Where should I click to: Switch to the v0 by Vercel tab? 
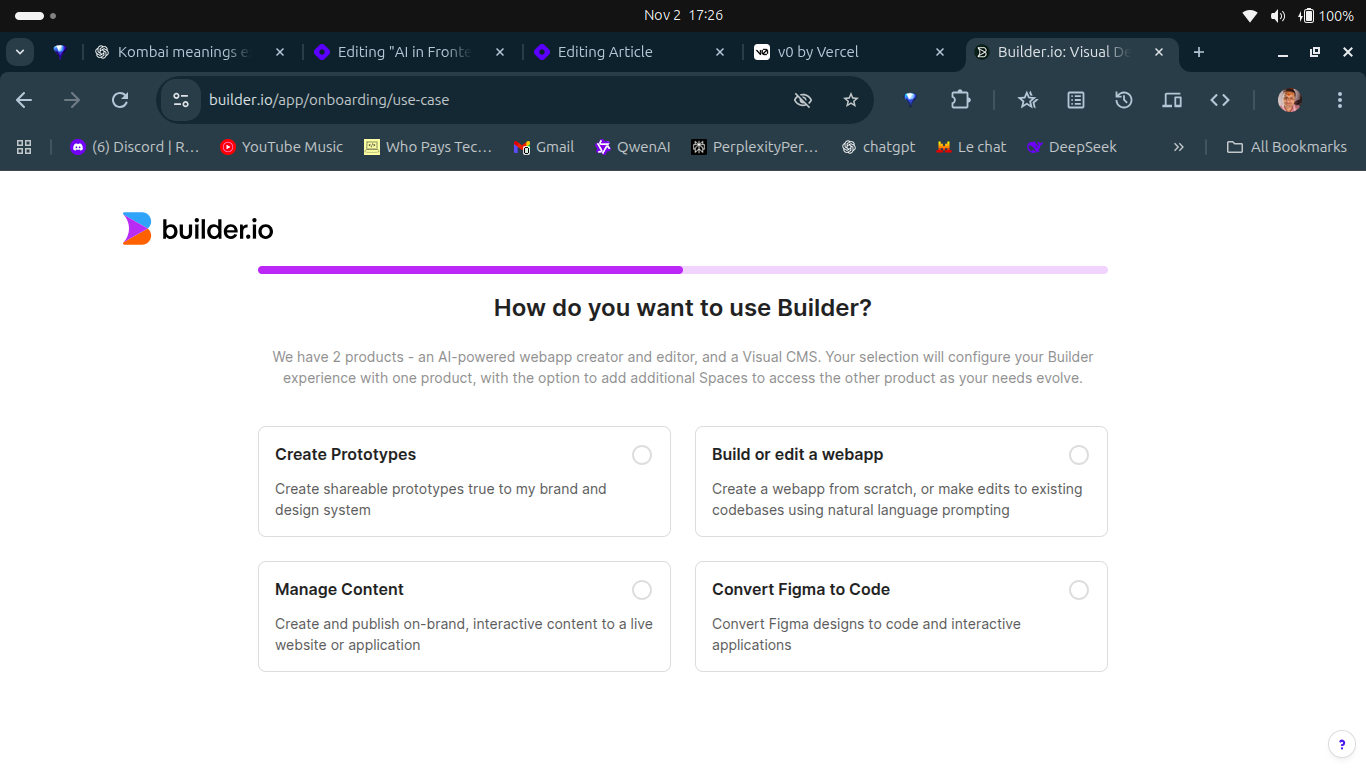click(x=850, y=52)
